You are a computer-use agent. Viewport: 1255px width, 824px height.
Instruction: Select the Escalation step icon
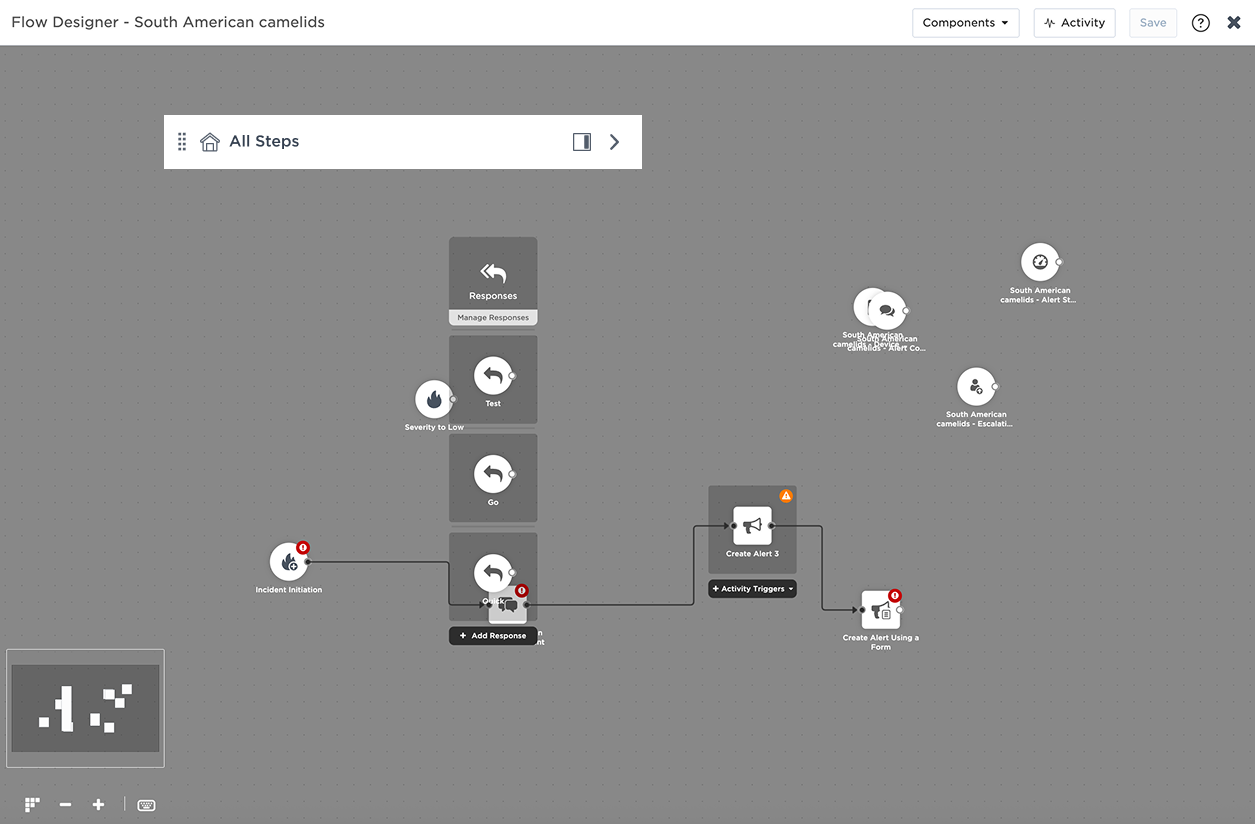pos(976,387)
